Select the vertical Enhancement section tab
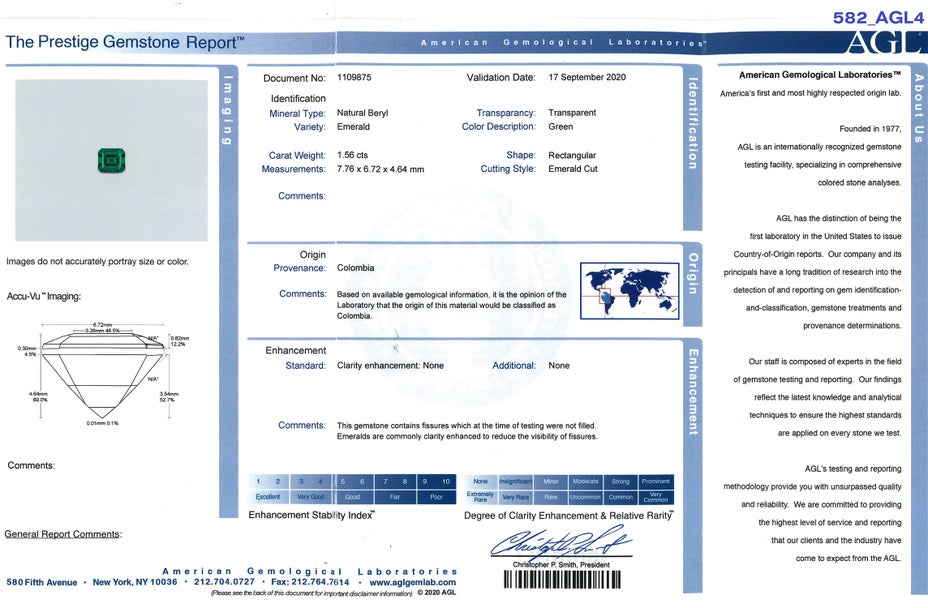 [x=693, y=391]
